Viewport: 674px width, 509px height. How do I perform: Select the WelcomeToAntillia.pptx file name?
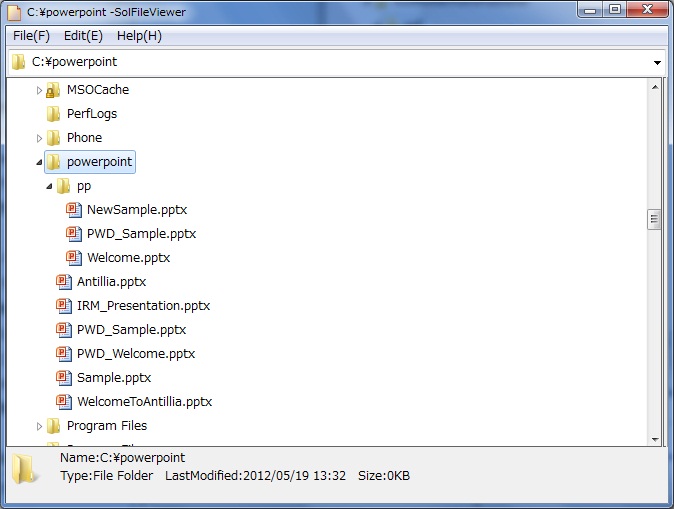[x=144, y=402]
